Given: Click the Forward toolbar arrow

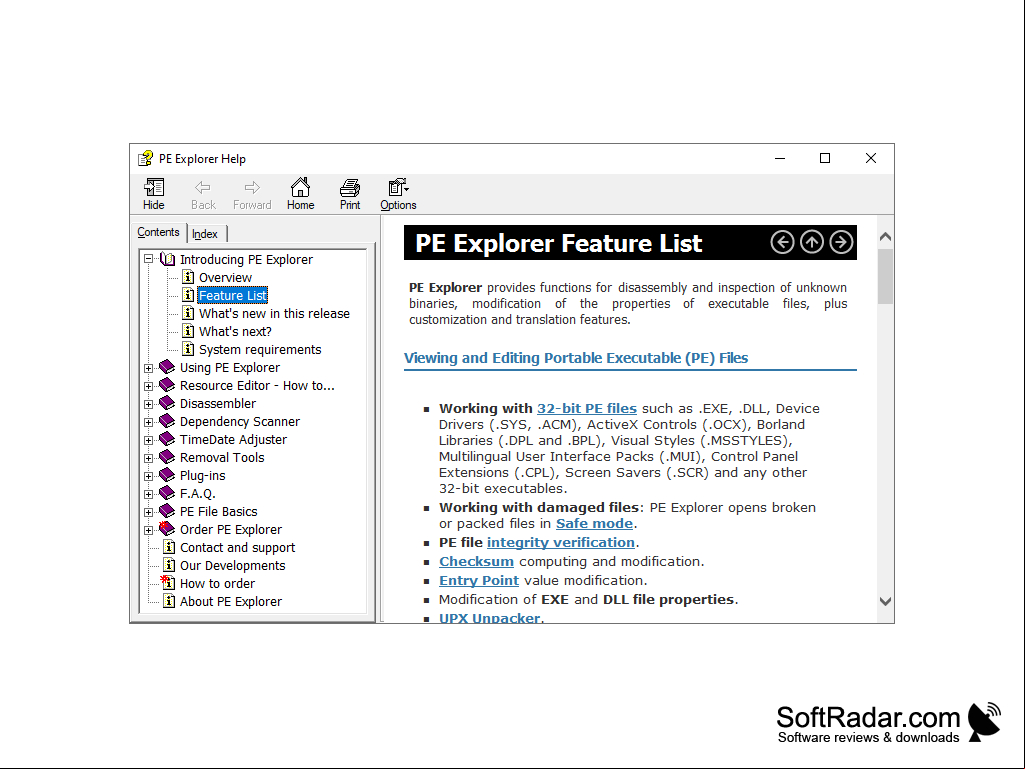Looking at the screenshot, I should (x=252, y=194).
